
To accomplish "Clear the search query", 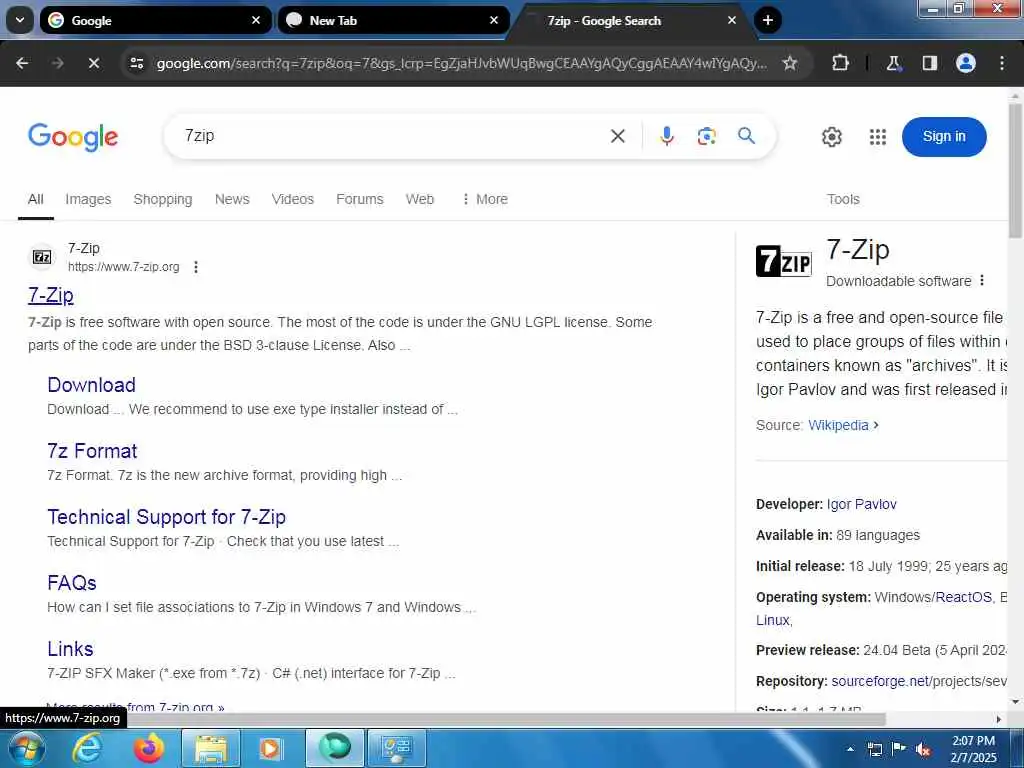I will (618, 136).
